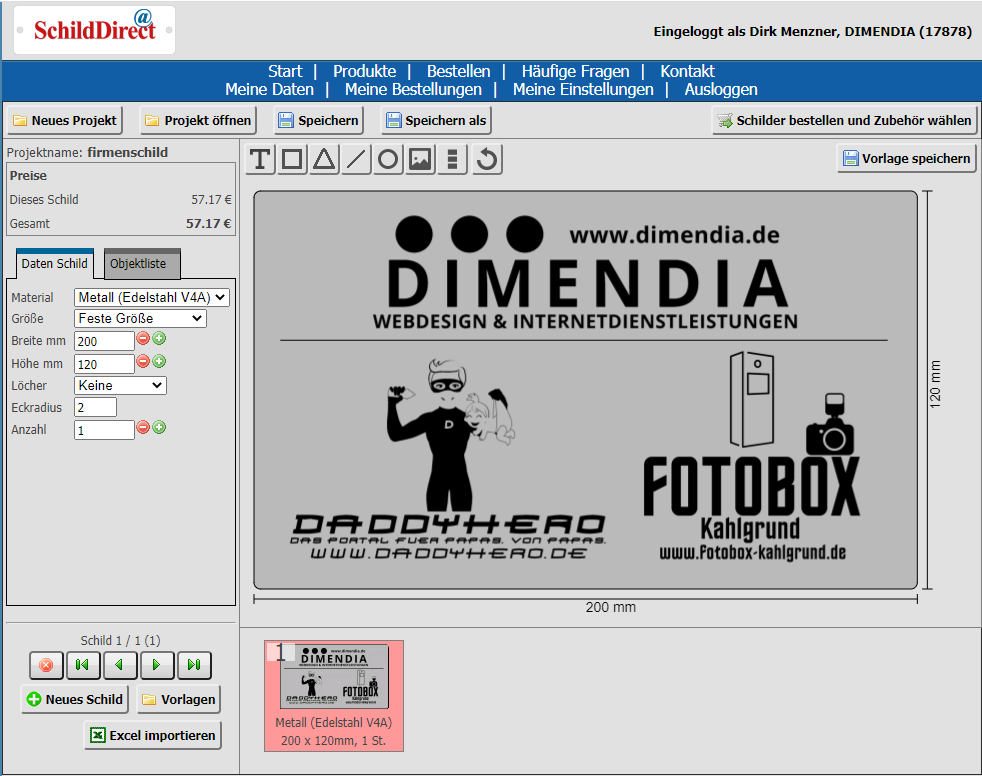Click the project name firmenschild
This screenshot has width=982, height=776.
128,152
